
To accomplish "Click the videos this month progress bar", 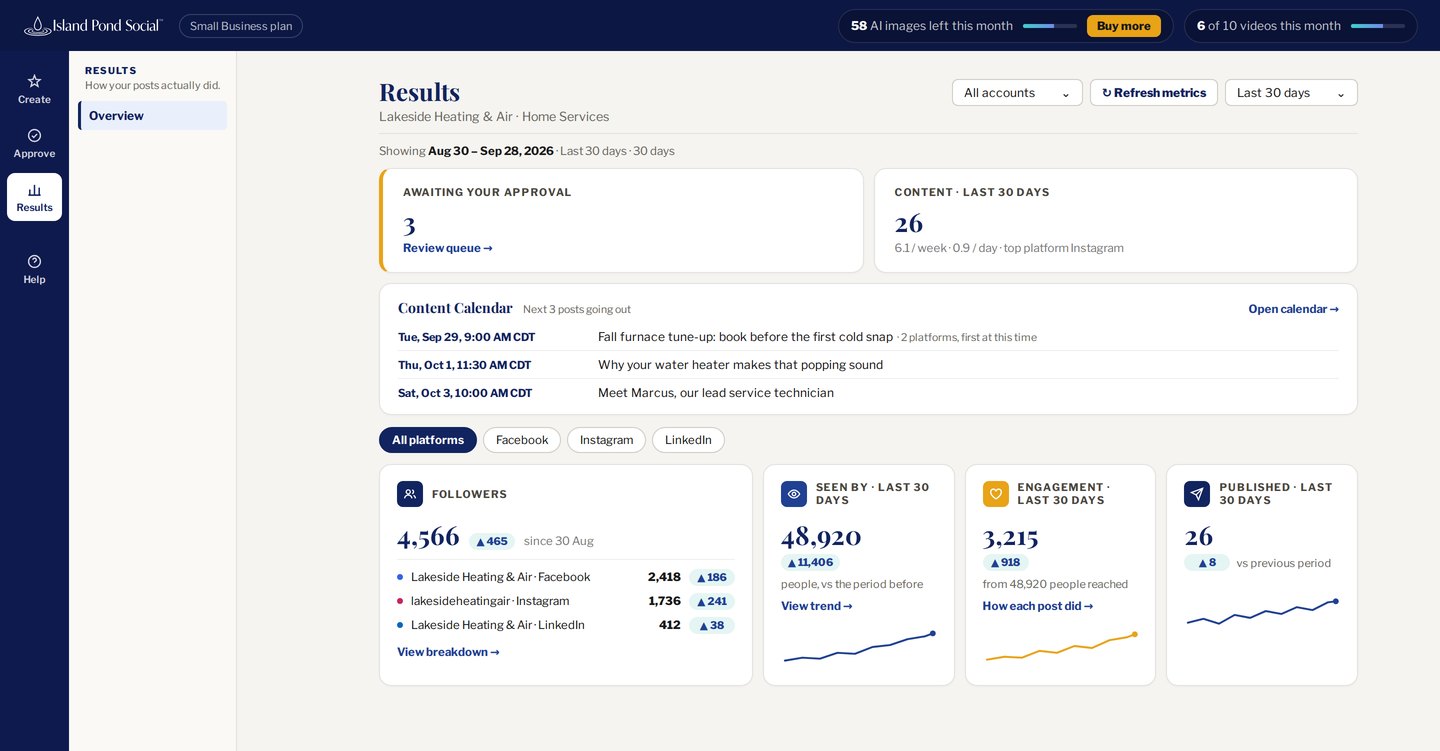I will pyautogui.click(x=1378, y=26).
